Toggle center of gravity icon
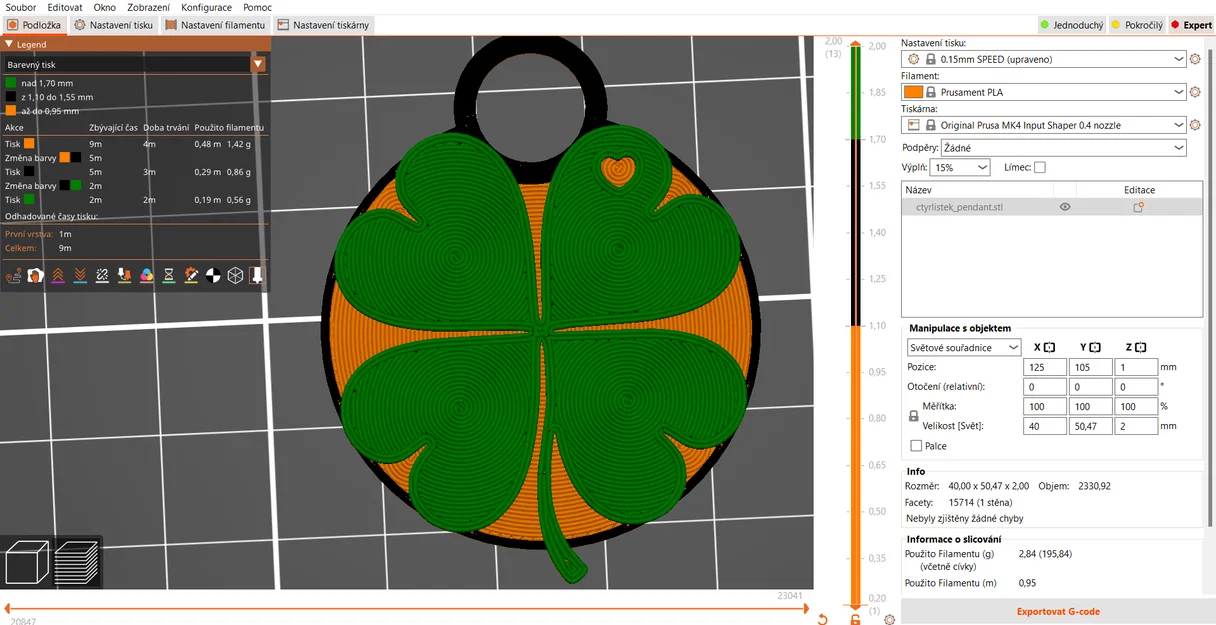1216x625 pixels. coord(213,275)
